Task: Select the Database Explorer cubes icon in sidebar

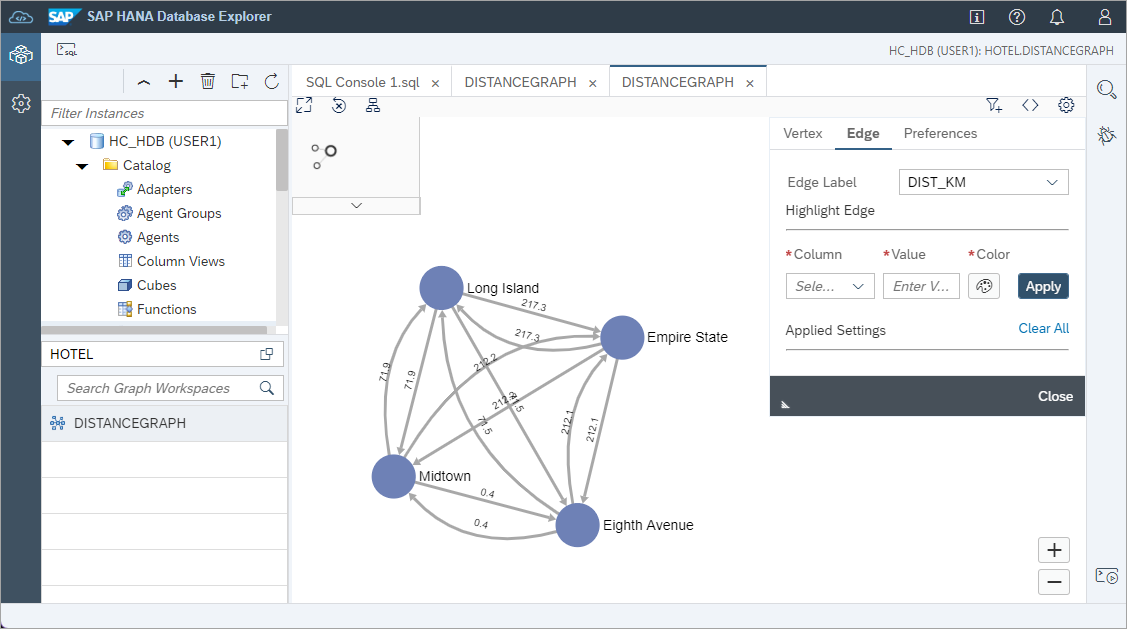Action: [x=21, y=55]
